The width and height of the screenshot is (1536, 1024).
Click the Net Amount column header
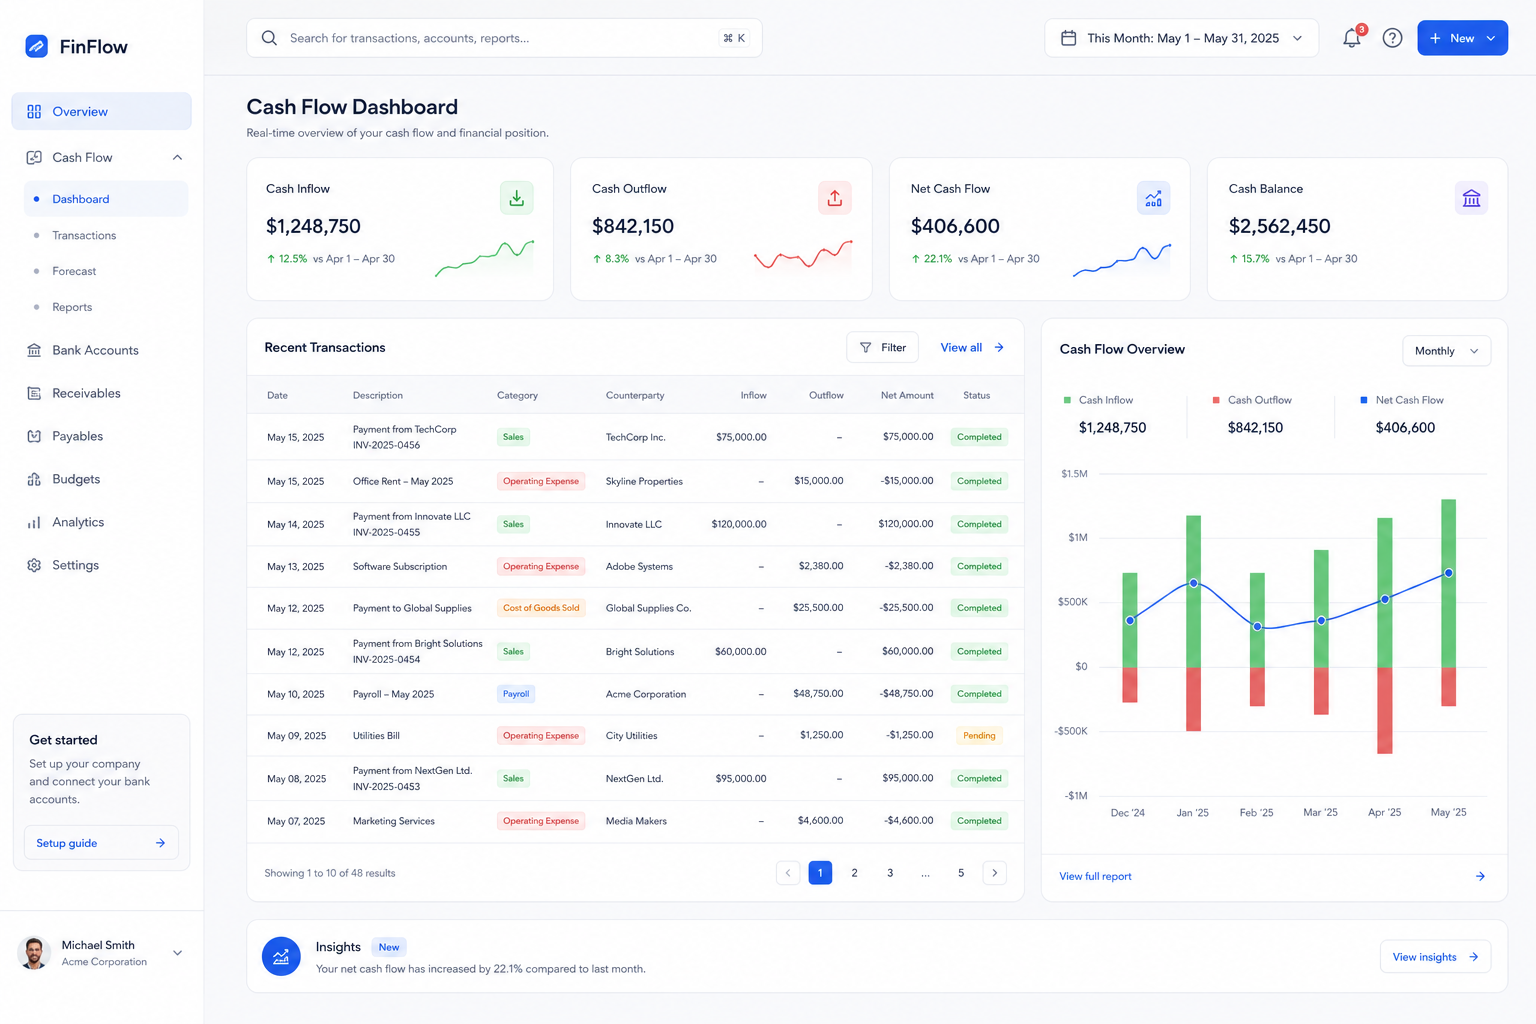point(907,395)
